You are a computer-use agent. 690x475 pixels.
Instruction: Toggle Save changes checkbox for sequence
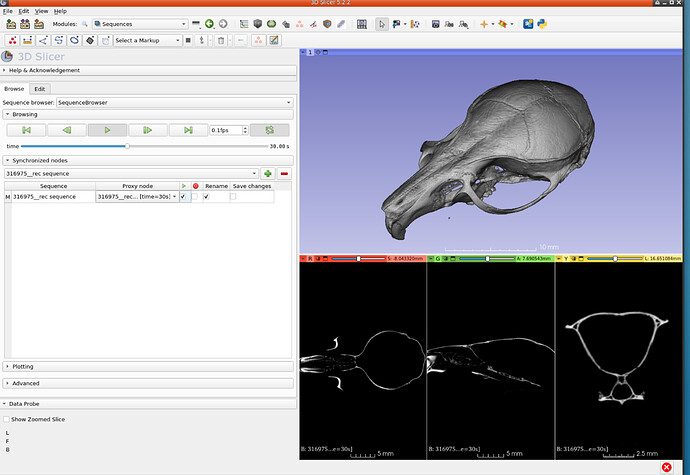point(234,197)
